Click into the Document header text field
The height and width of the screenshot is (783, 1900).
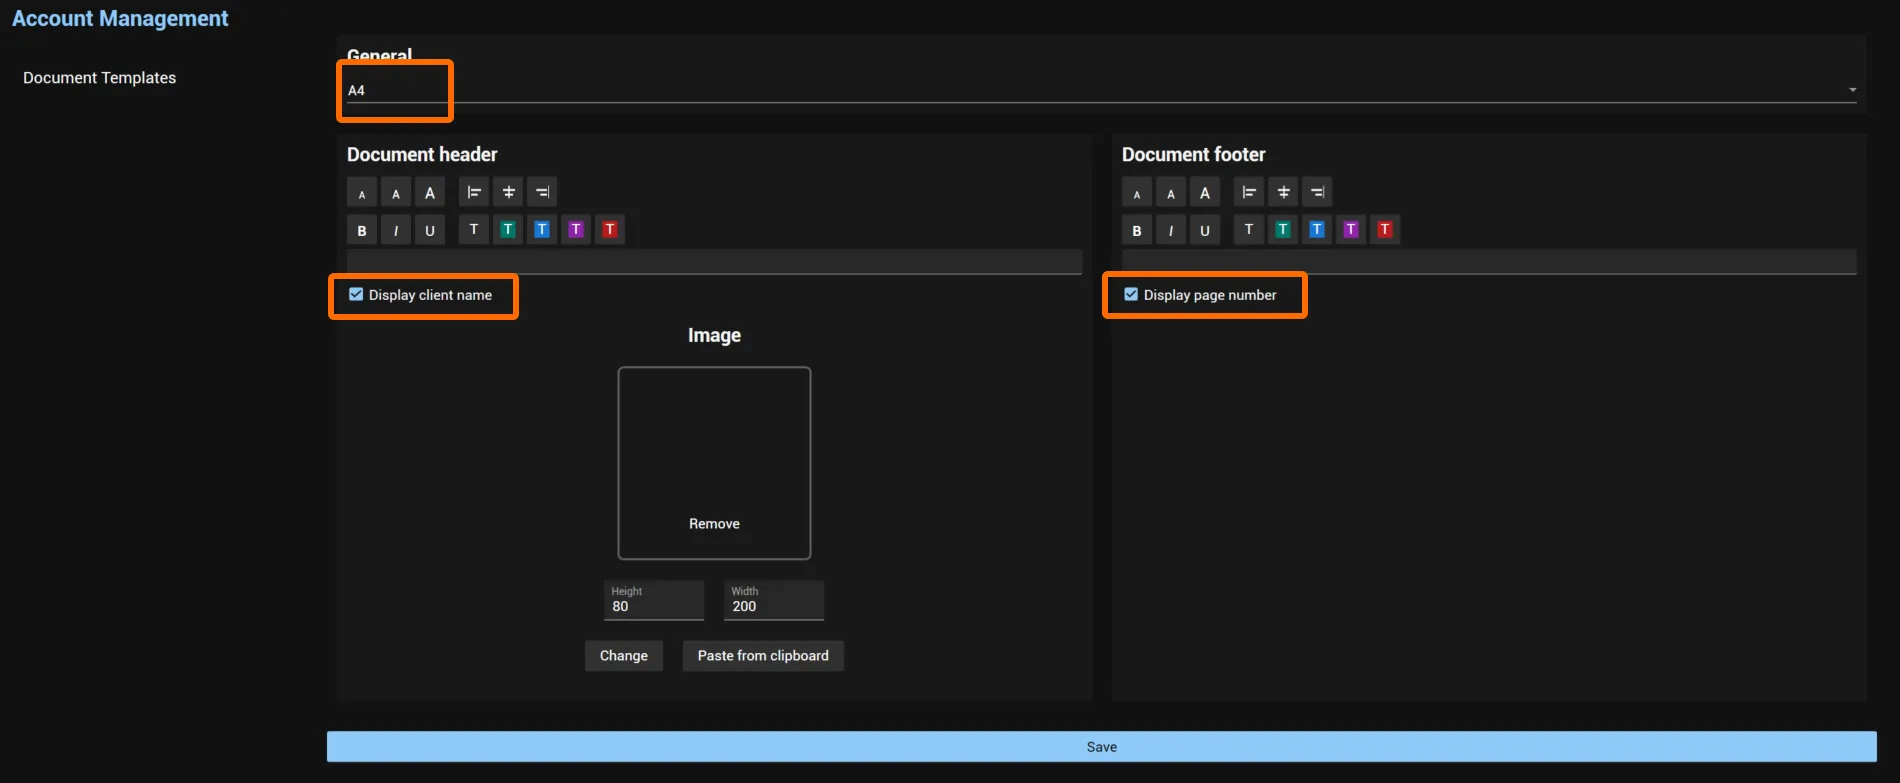[714, 262]
